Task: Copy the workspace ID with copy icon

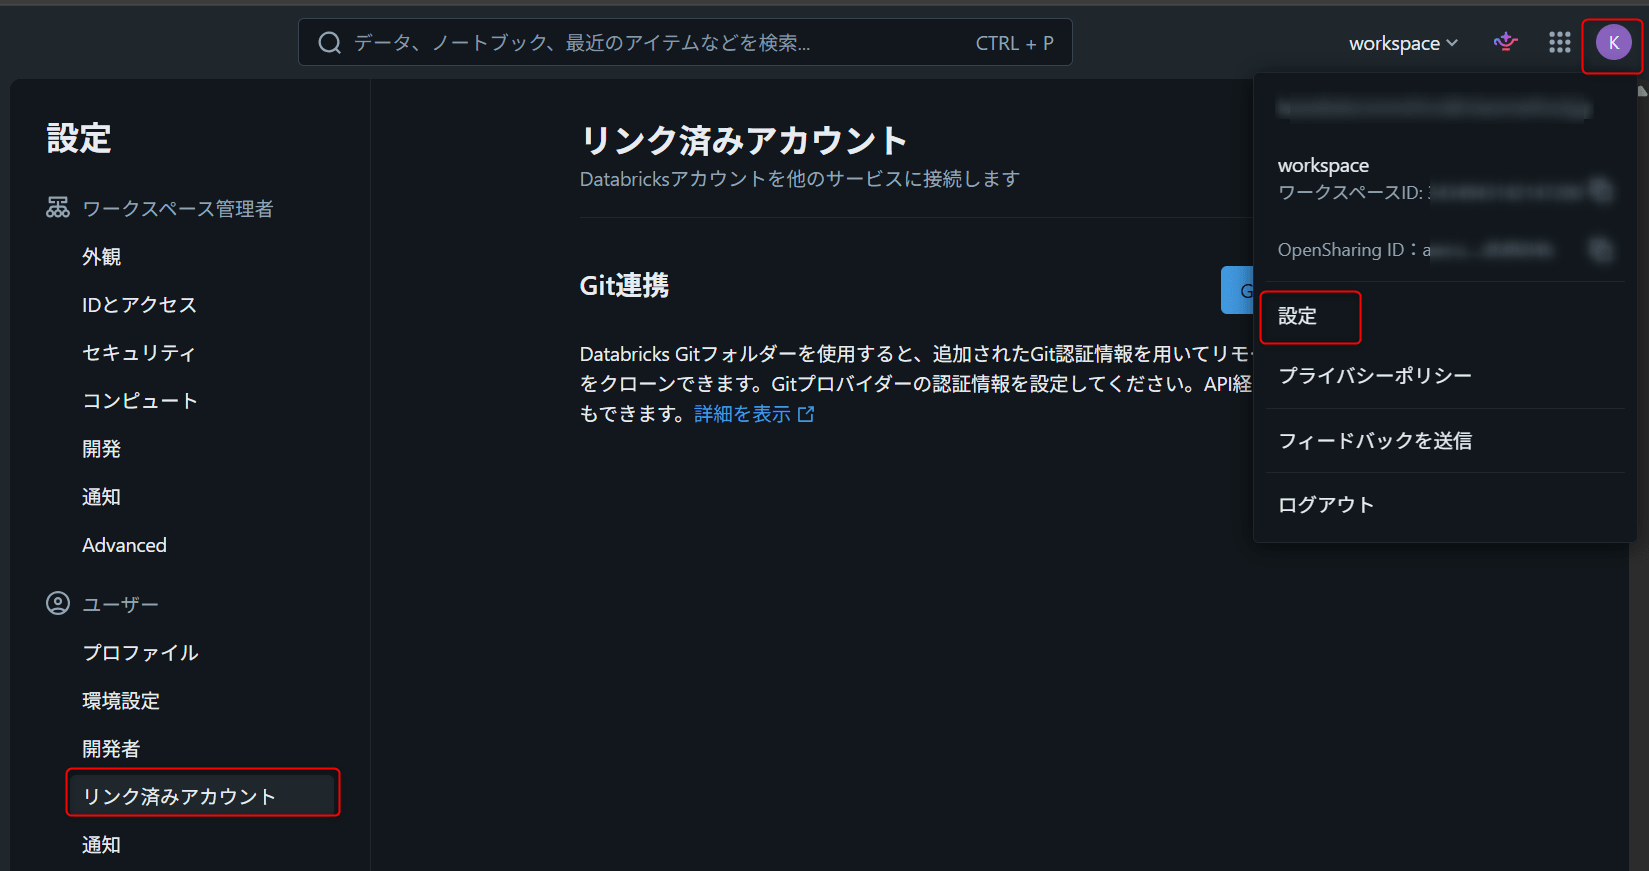Action: [1602, 190]
